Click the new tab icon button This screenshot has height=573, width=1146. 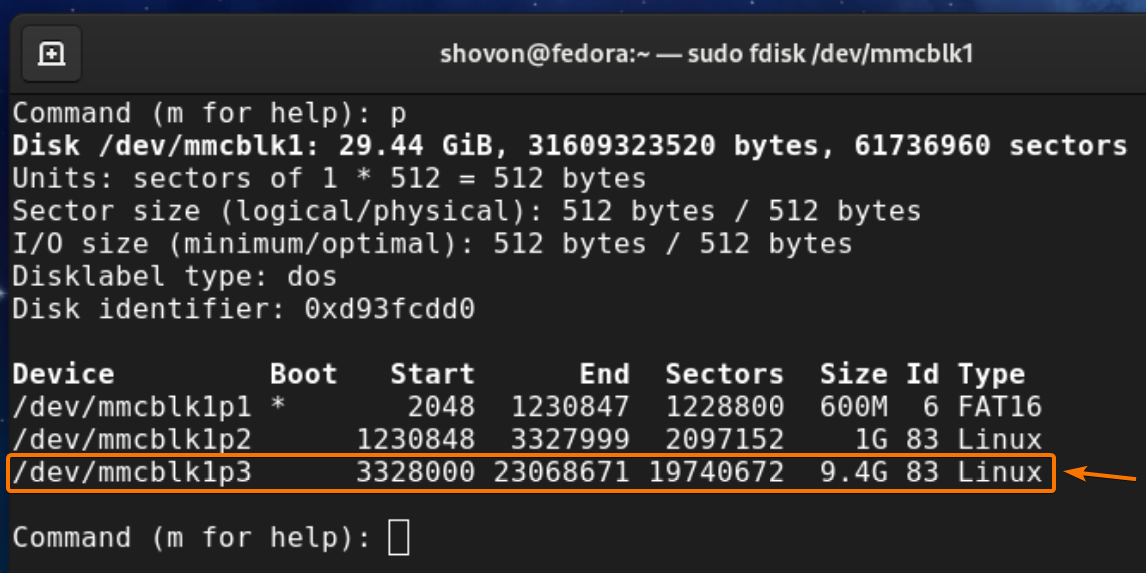tap(51, 54)
